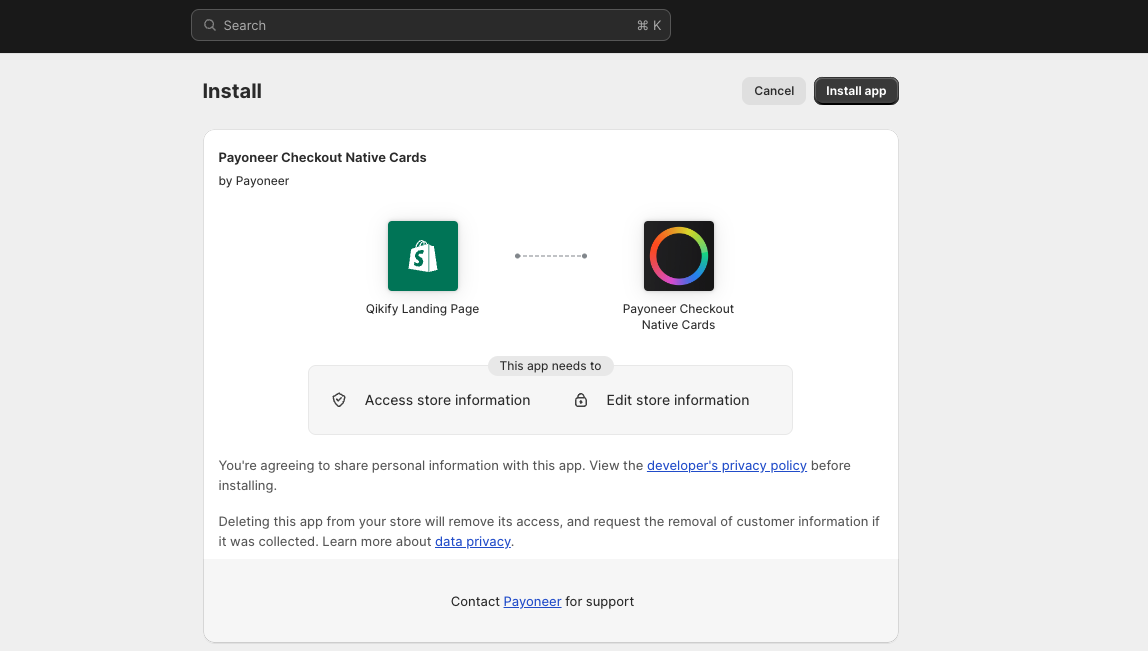
Task: Click the search magnifier icon
Action: (210, 25)
